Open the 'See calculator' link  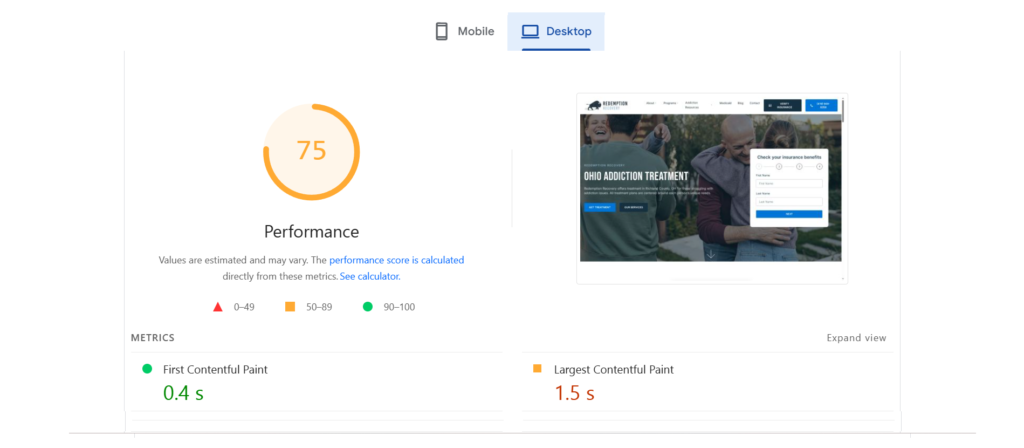point(369,276)
